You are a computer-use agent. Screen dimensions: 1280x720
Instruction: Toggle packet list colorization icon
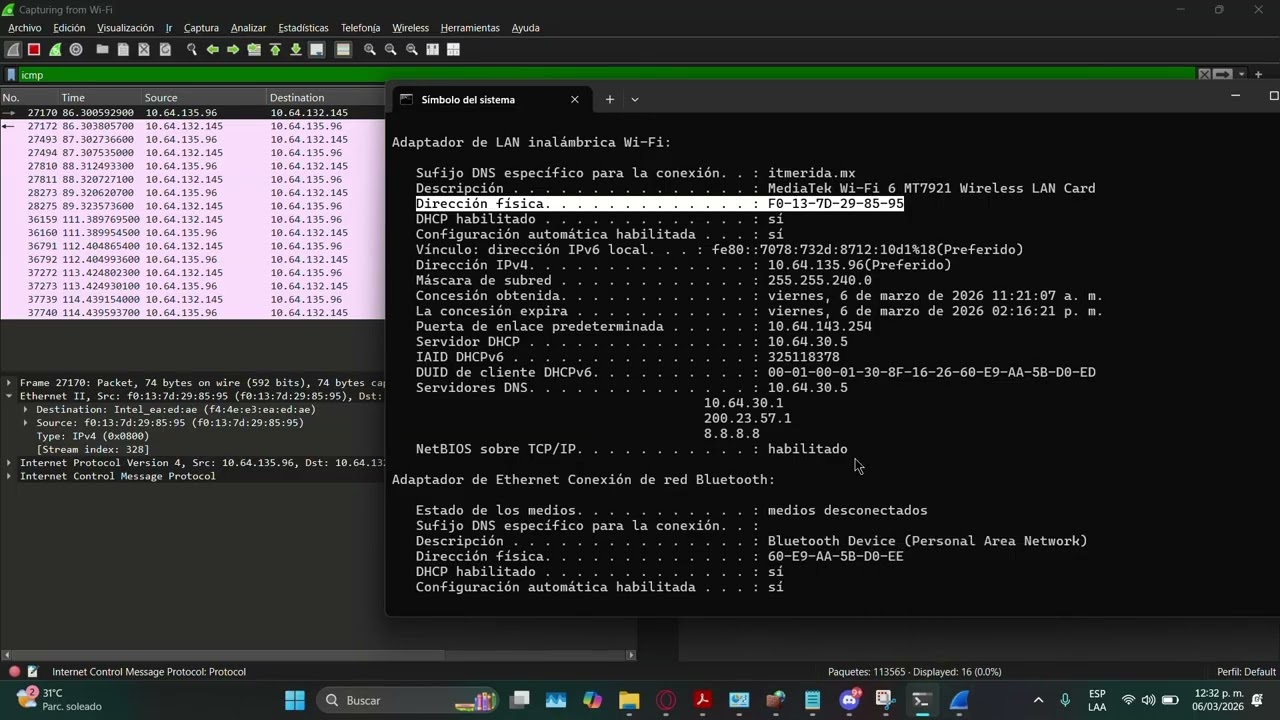(343, 49)
